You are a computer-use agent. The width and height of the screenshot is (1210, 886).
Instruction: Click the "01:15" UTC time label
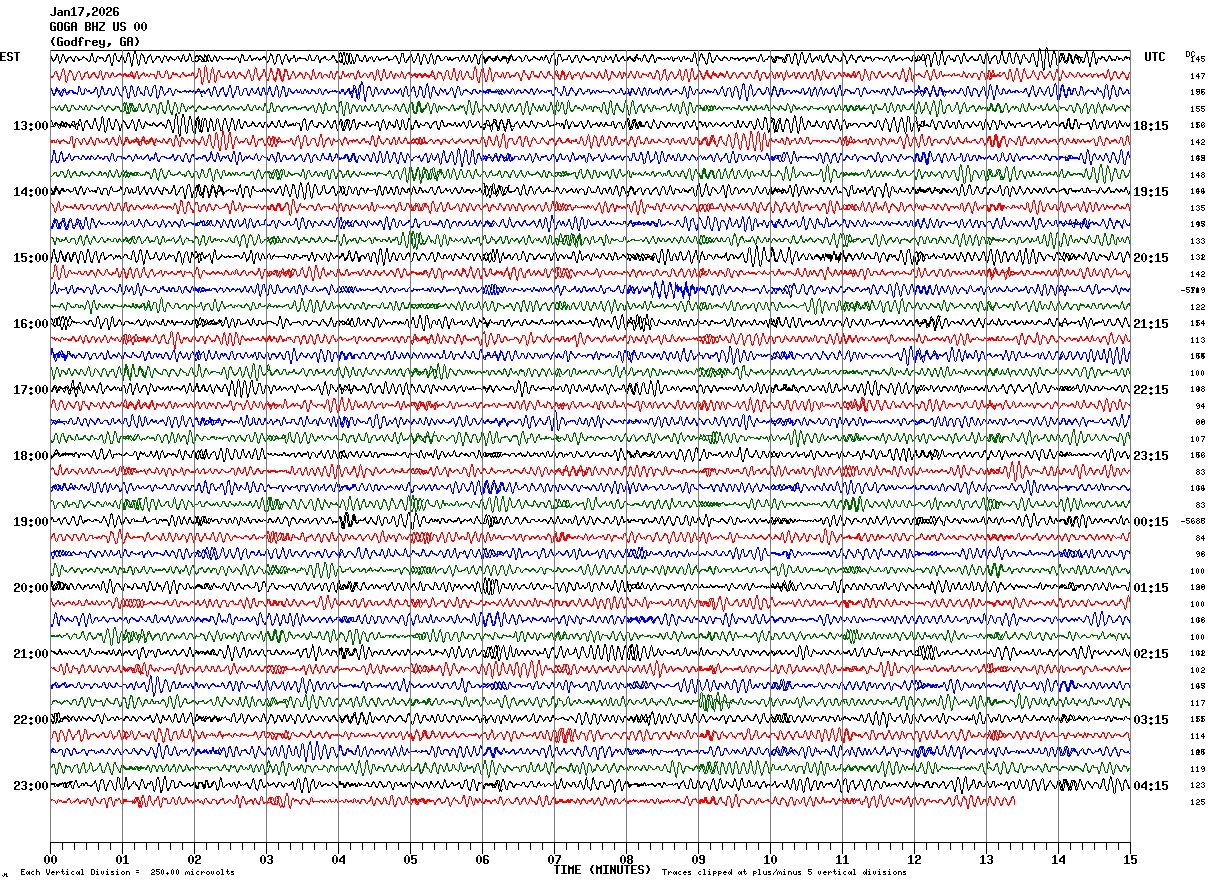coord(1151,588)
